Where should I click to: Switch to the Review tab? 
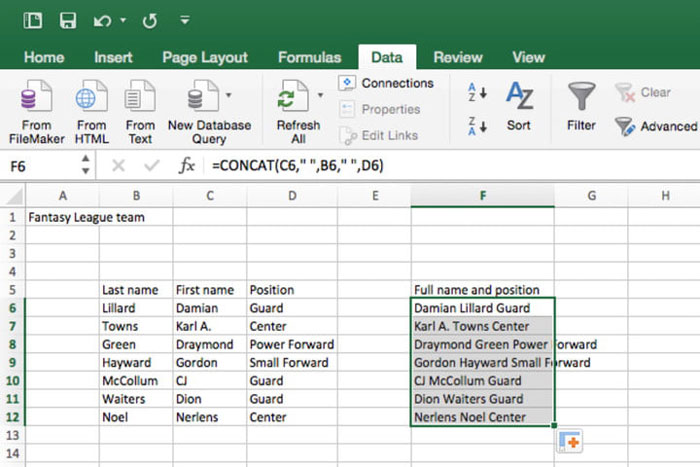point(458,57)
